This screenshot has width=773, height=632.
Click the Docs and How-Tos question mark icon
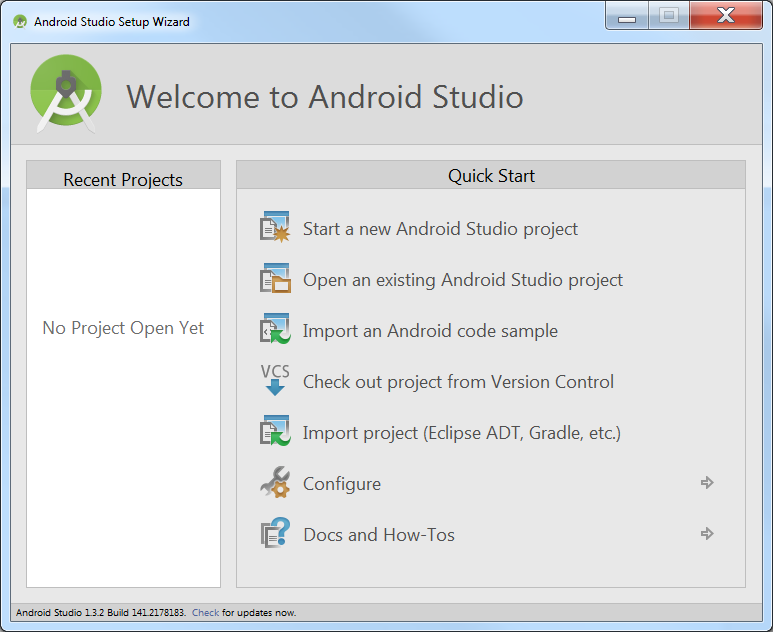pos(275,533)
